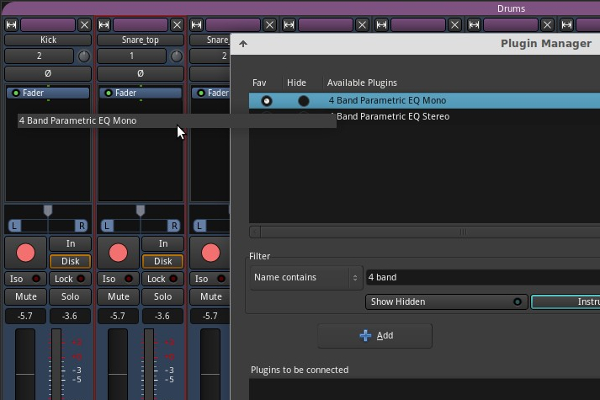Toggle Iso on Snare_top strip
The width and height of the screenshot is (600, 400).
[x=118, y=279]
